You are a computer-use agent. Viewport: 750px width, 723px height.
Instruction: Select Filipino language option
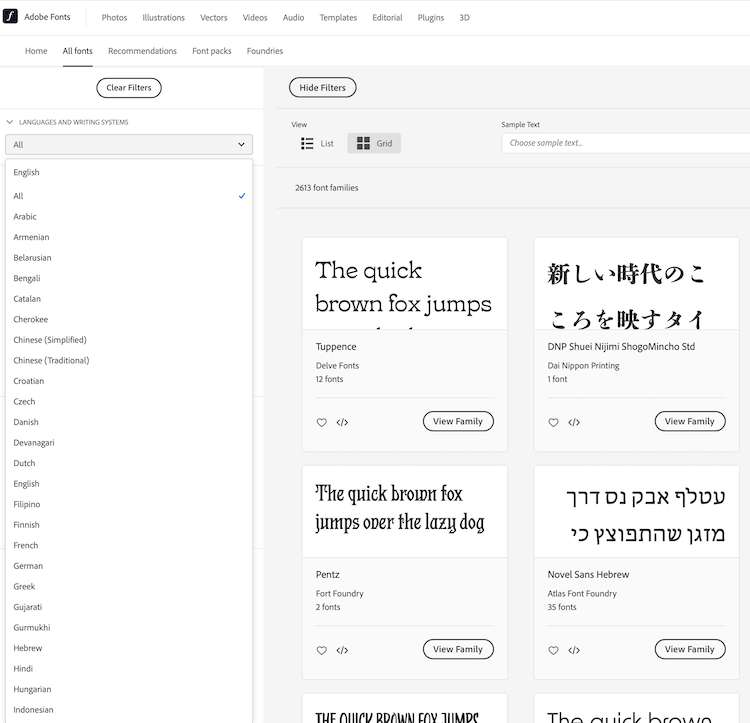pyautogui.click(x=129, y=504)
